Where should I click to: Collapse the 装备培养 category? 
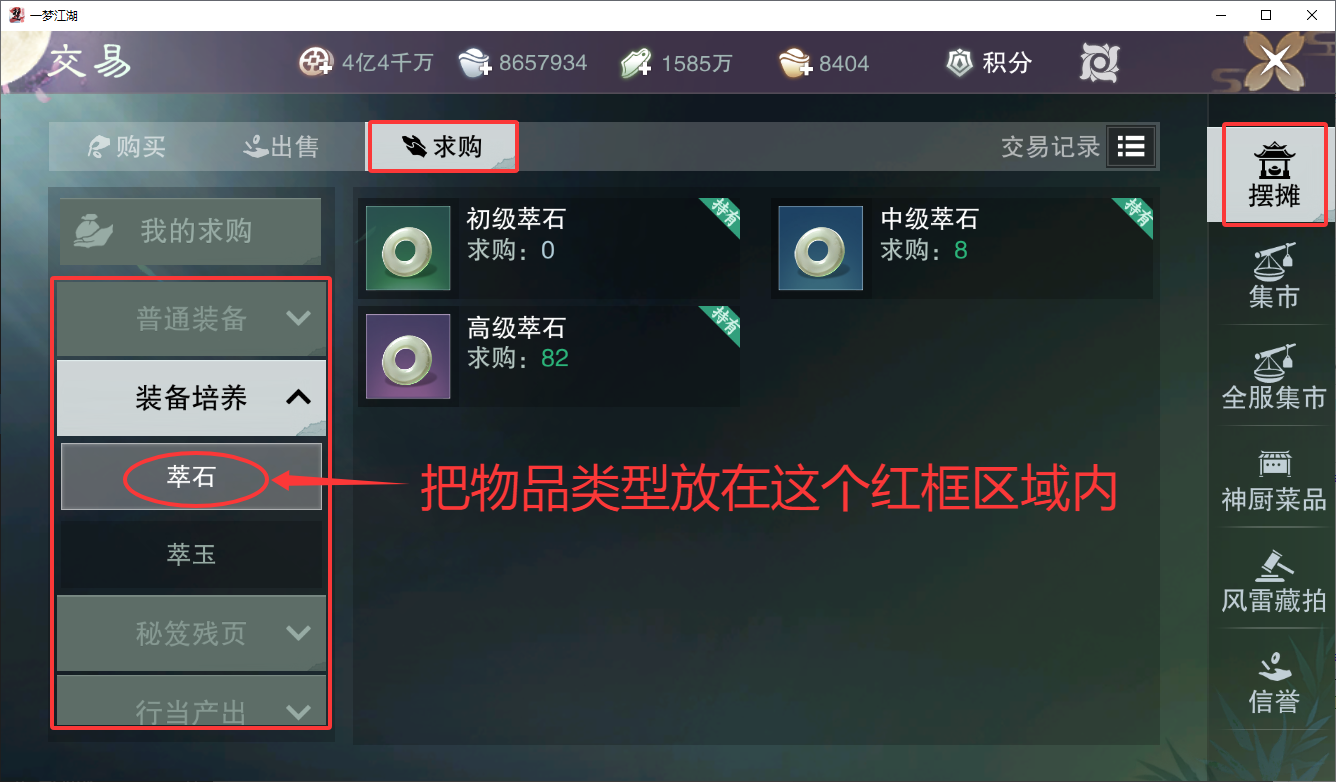click(x=192, y=398)
